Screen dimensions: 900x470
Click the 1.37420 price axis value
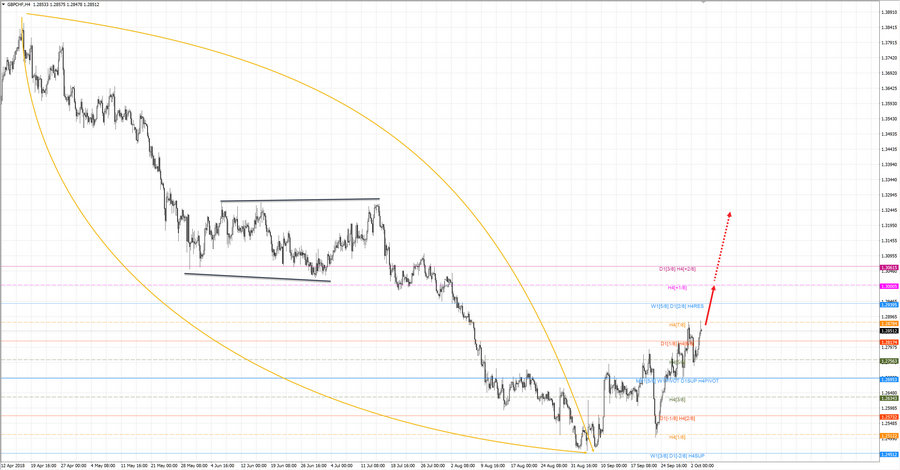[x=889, y=58]
